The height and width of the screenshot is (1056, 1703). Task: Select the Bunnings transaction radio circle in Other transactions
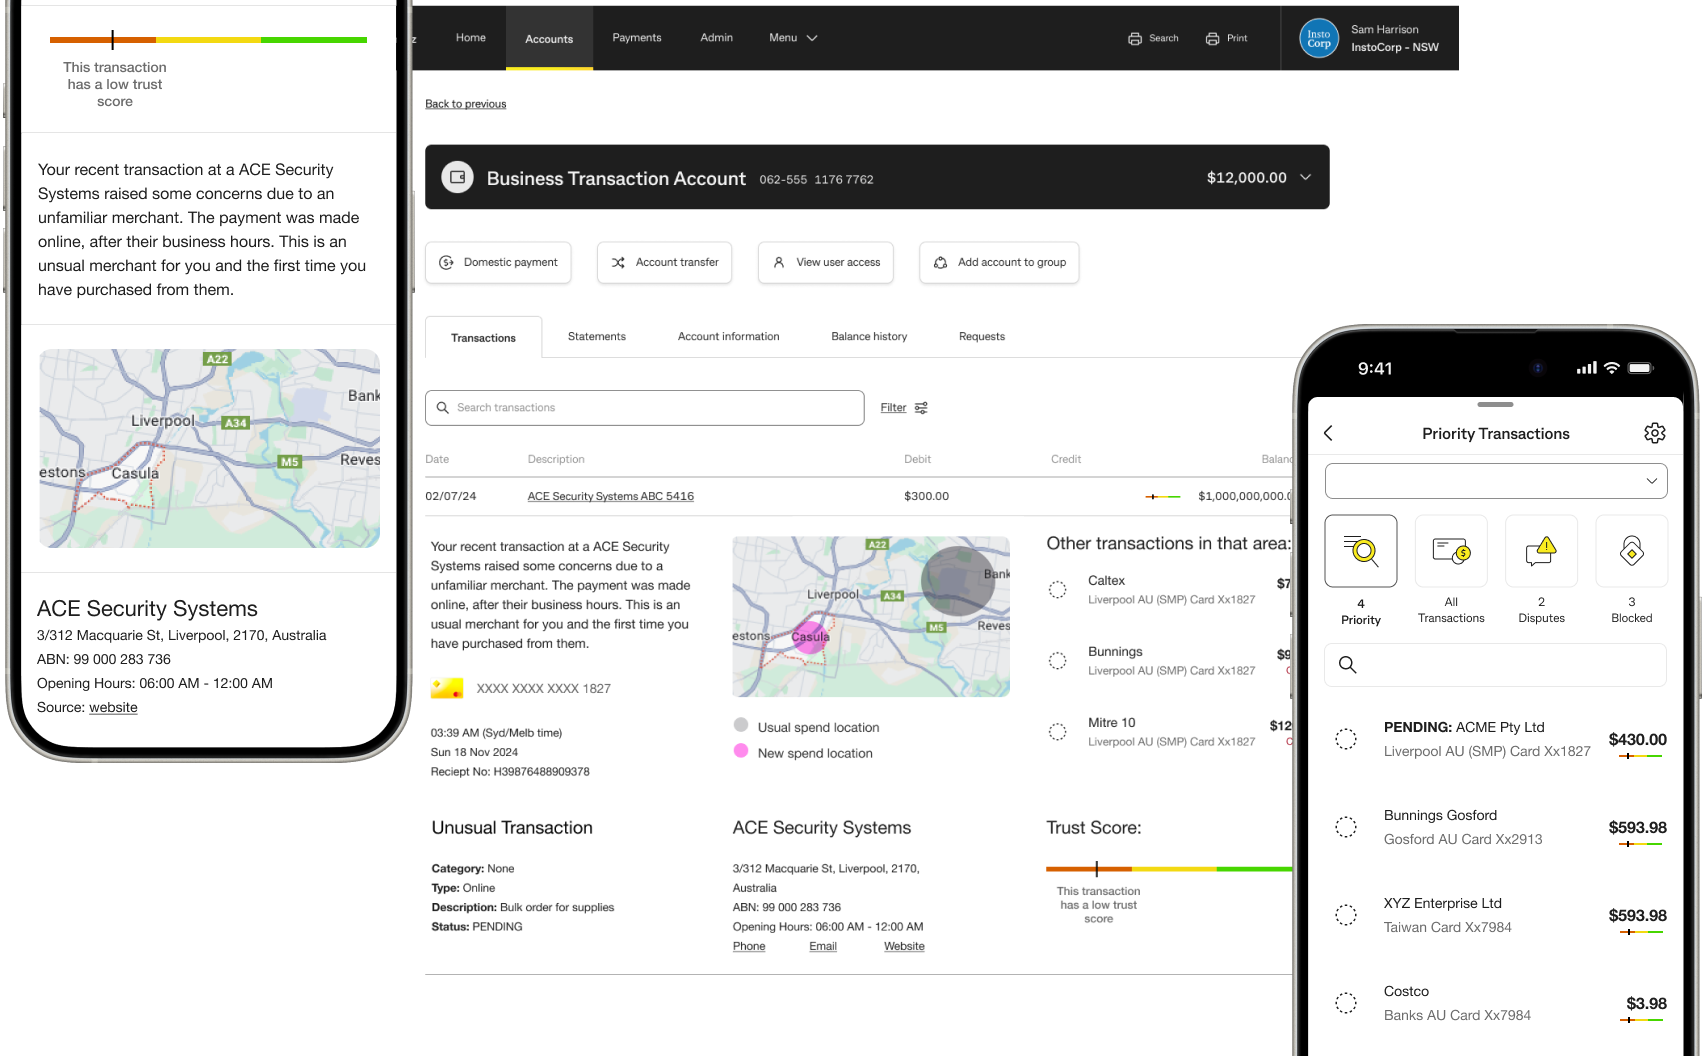(1057, 661)
